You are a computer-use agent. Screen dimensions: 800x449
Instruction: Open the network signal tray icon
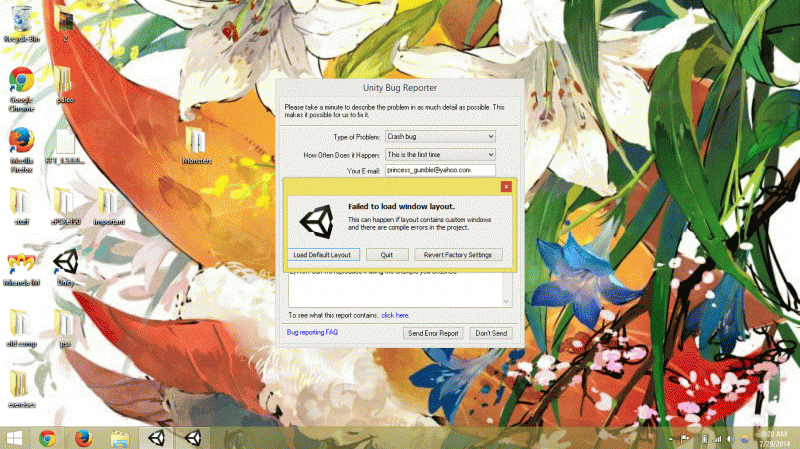pyautogui.click(x=717, y=439)
